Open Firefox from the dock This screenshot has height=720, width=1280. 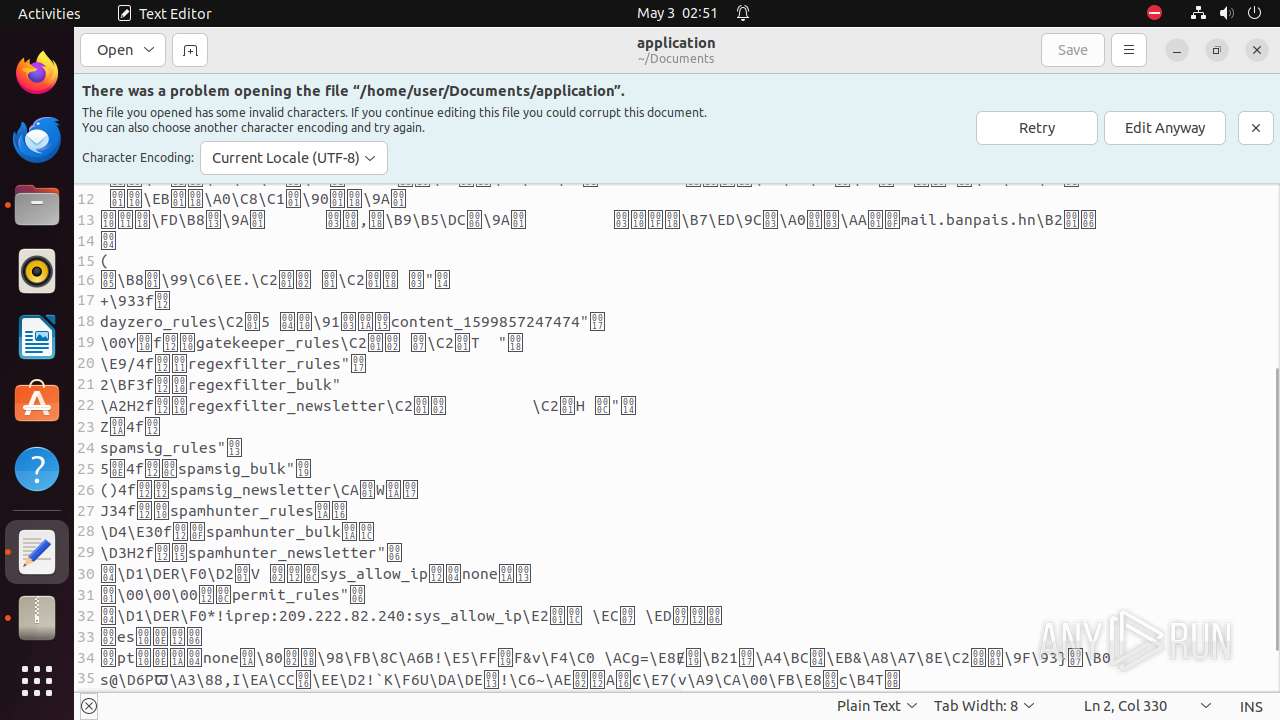coord(37,73)
